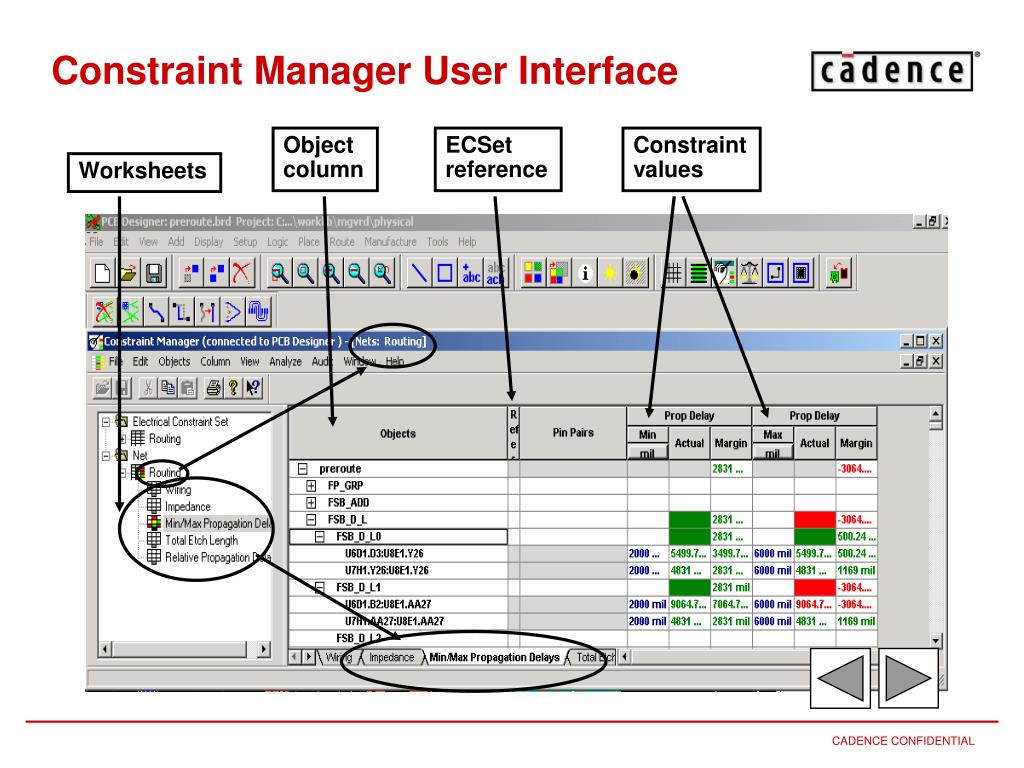The width and height of the screenshot is (1024, 768).
Task: Click red Actual cell in FSB_D_L1 row
Action: (x=814, y=588)
